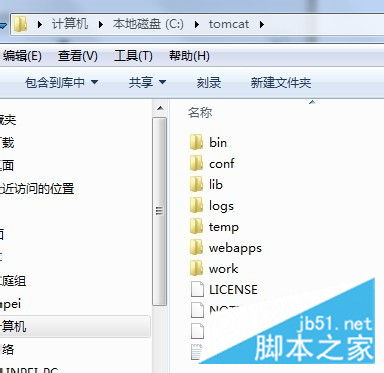Open the 帮助(H) menu
This screenshot has height=373, width=384.
click(189, 56)
